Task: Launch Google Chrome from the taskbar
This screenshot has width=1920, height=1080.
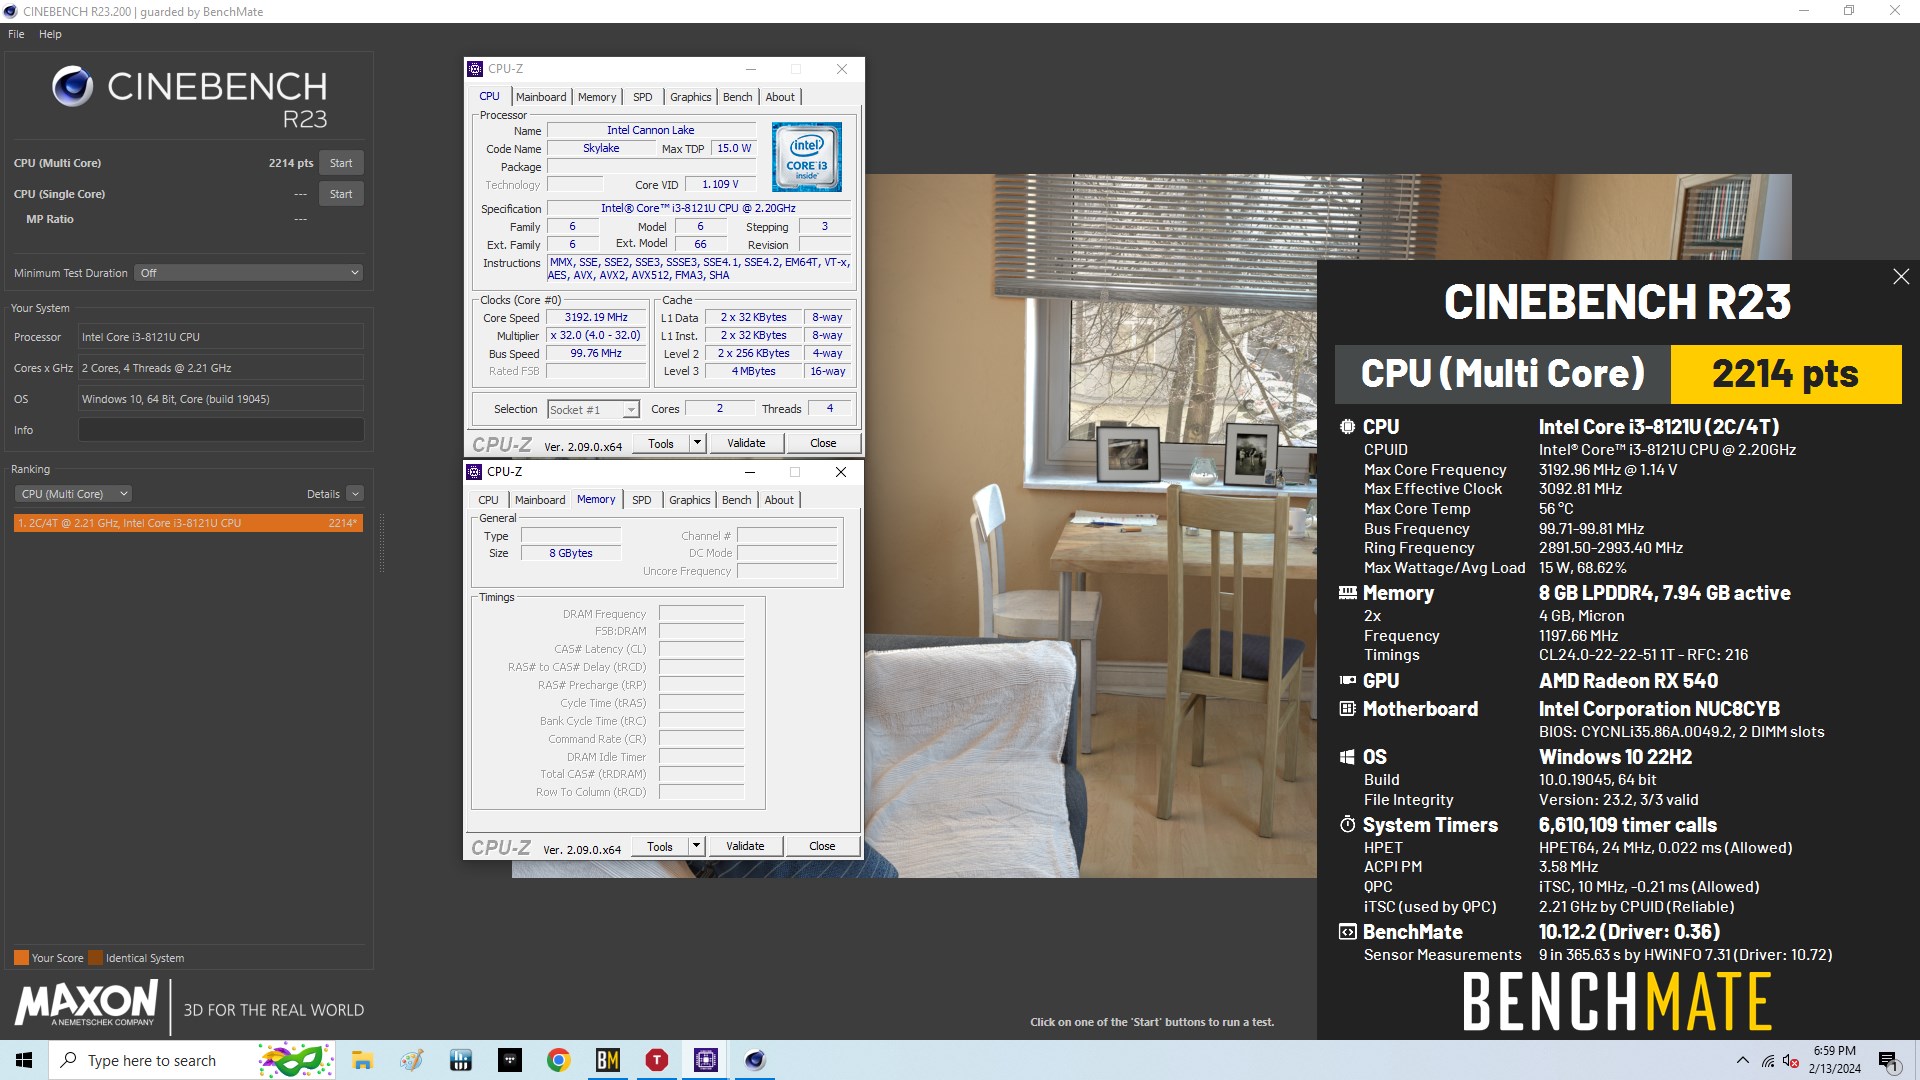Action: tap(559, 1060)
